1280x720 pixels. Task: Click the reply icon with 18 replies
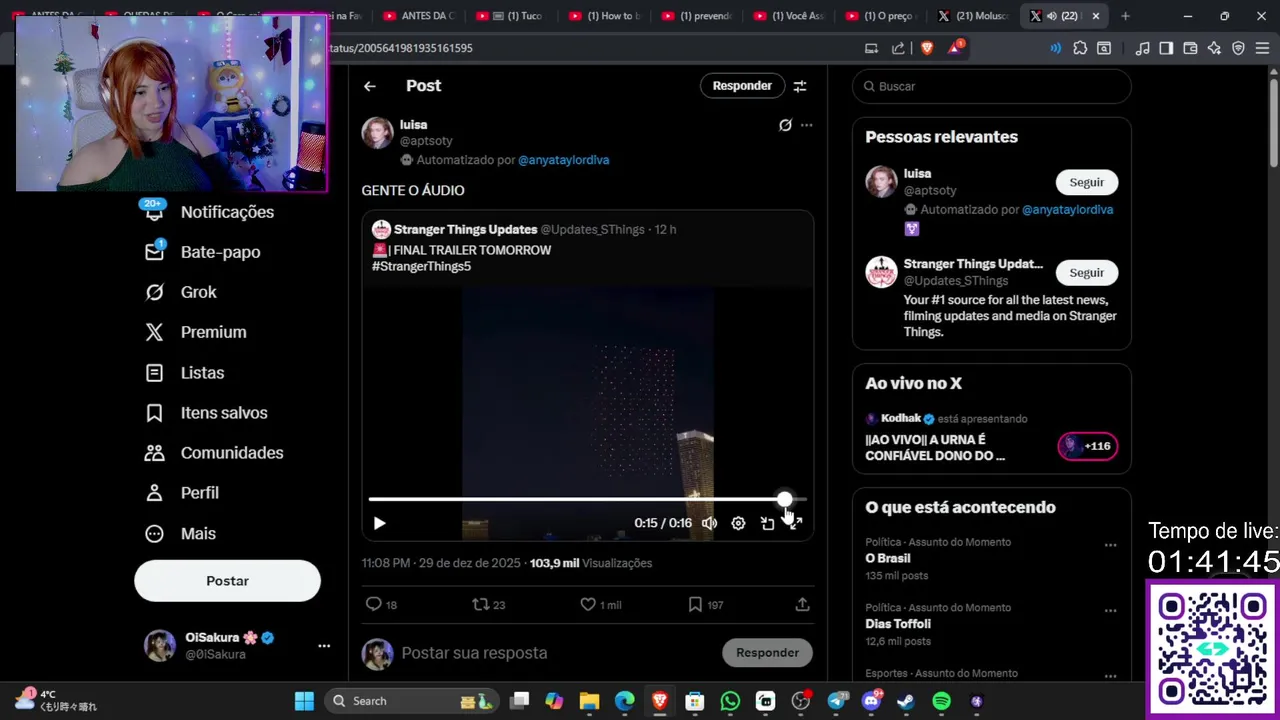(x=374, y=604)
